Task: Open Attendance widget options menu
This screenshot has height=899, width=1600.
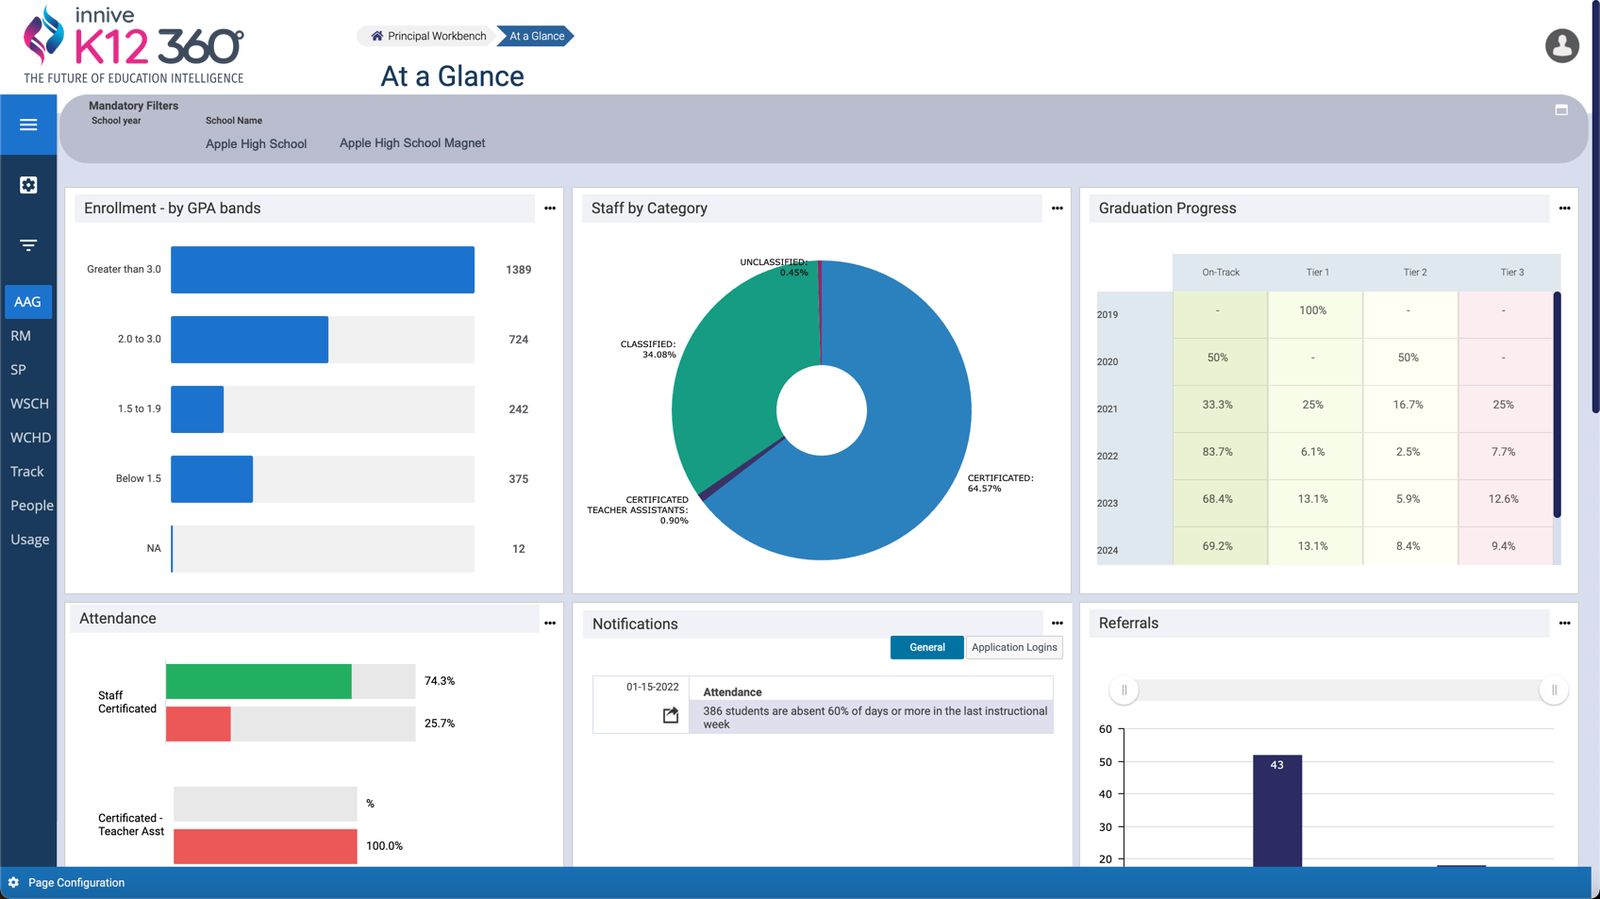Action: (550, 623)
